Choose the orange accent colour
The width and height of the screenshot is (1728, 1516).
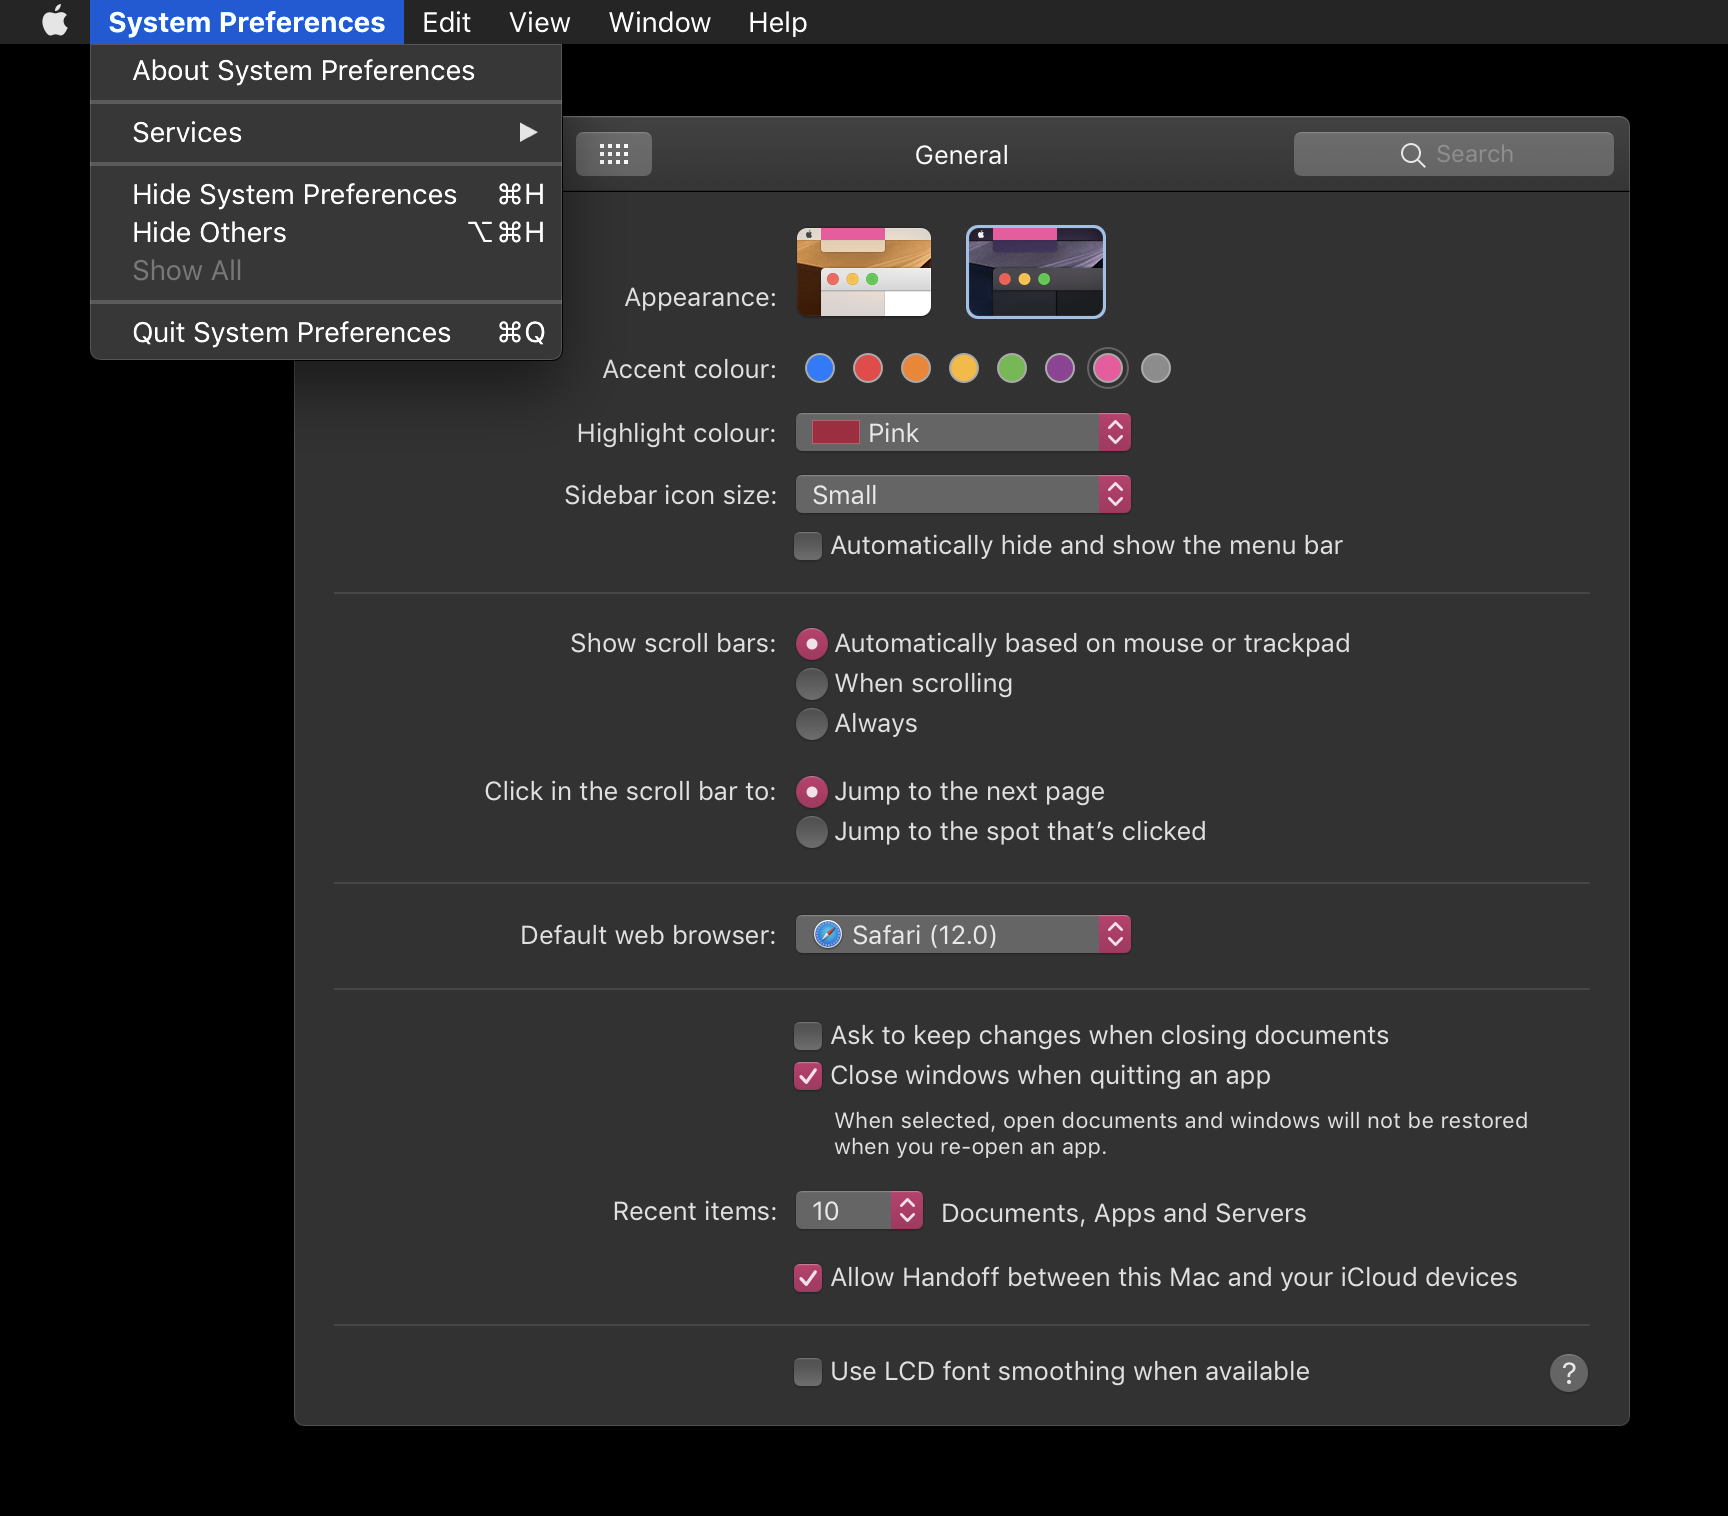pos(916,368)
